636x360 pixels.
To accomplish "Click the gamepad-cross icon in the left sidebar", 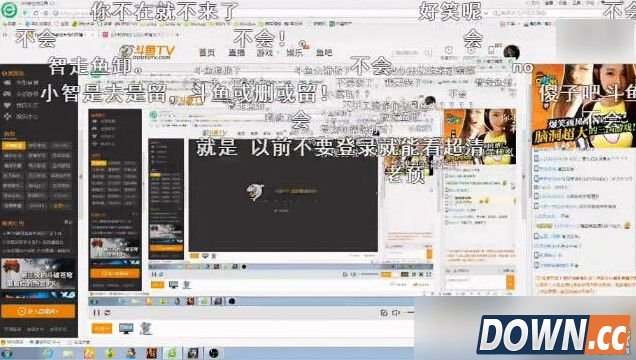I will coord(7,117).
